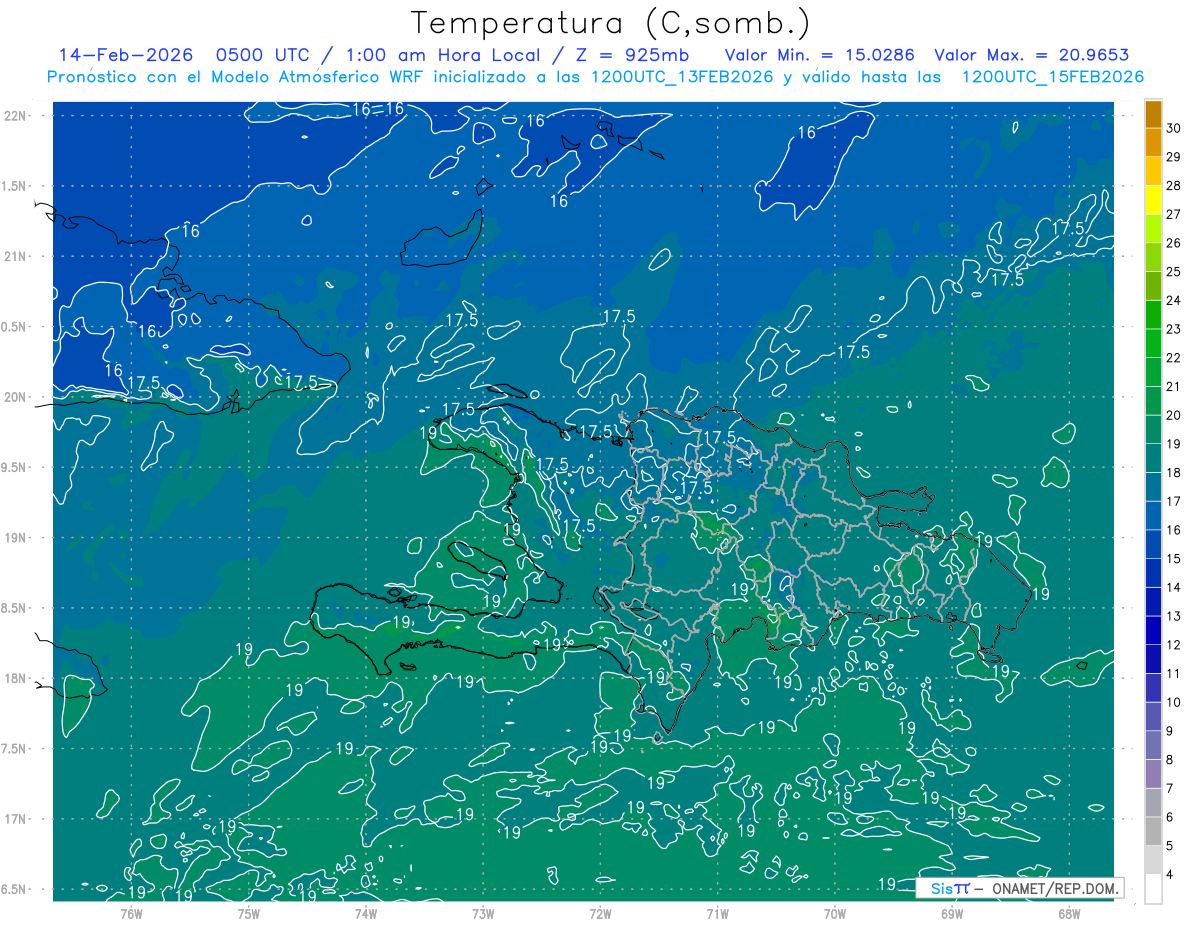Click the "Temperatura (C,somb.)" chart title
Image resolution: width=1200 pixels, height=927 pixels.
coord(611,23)
